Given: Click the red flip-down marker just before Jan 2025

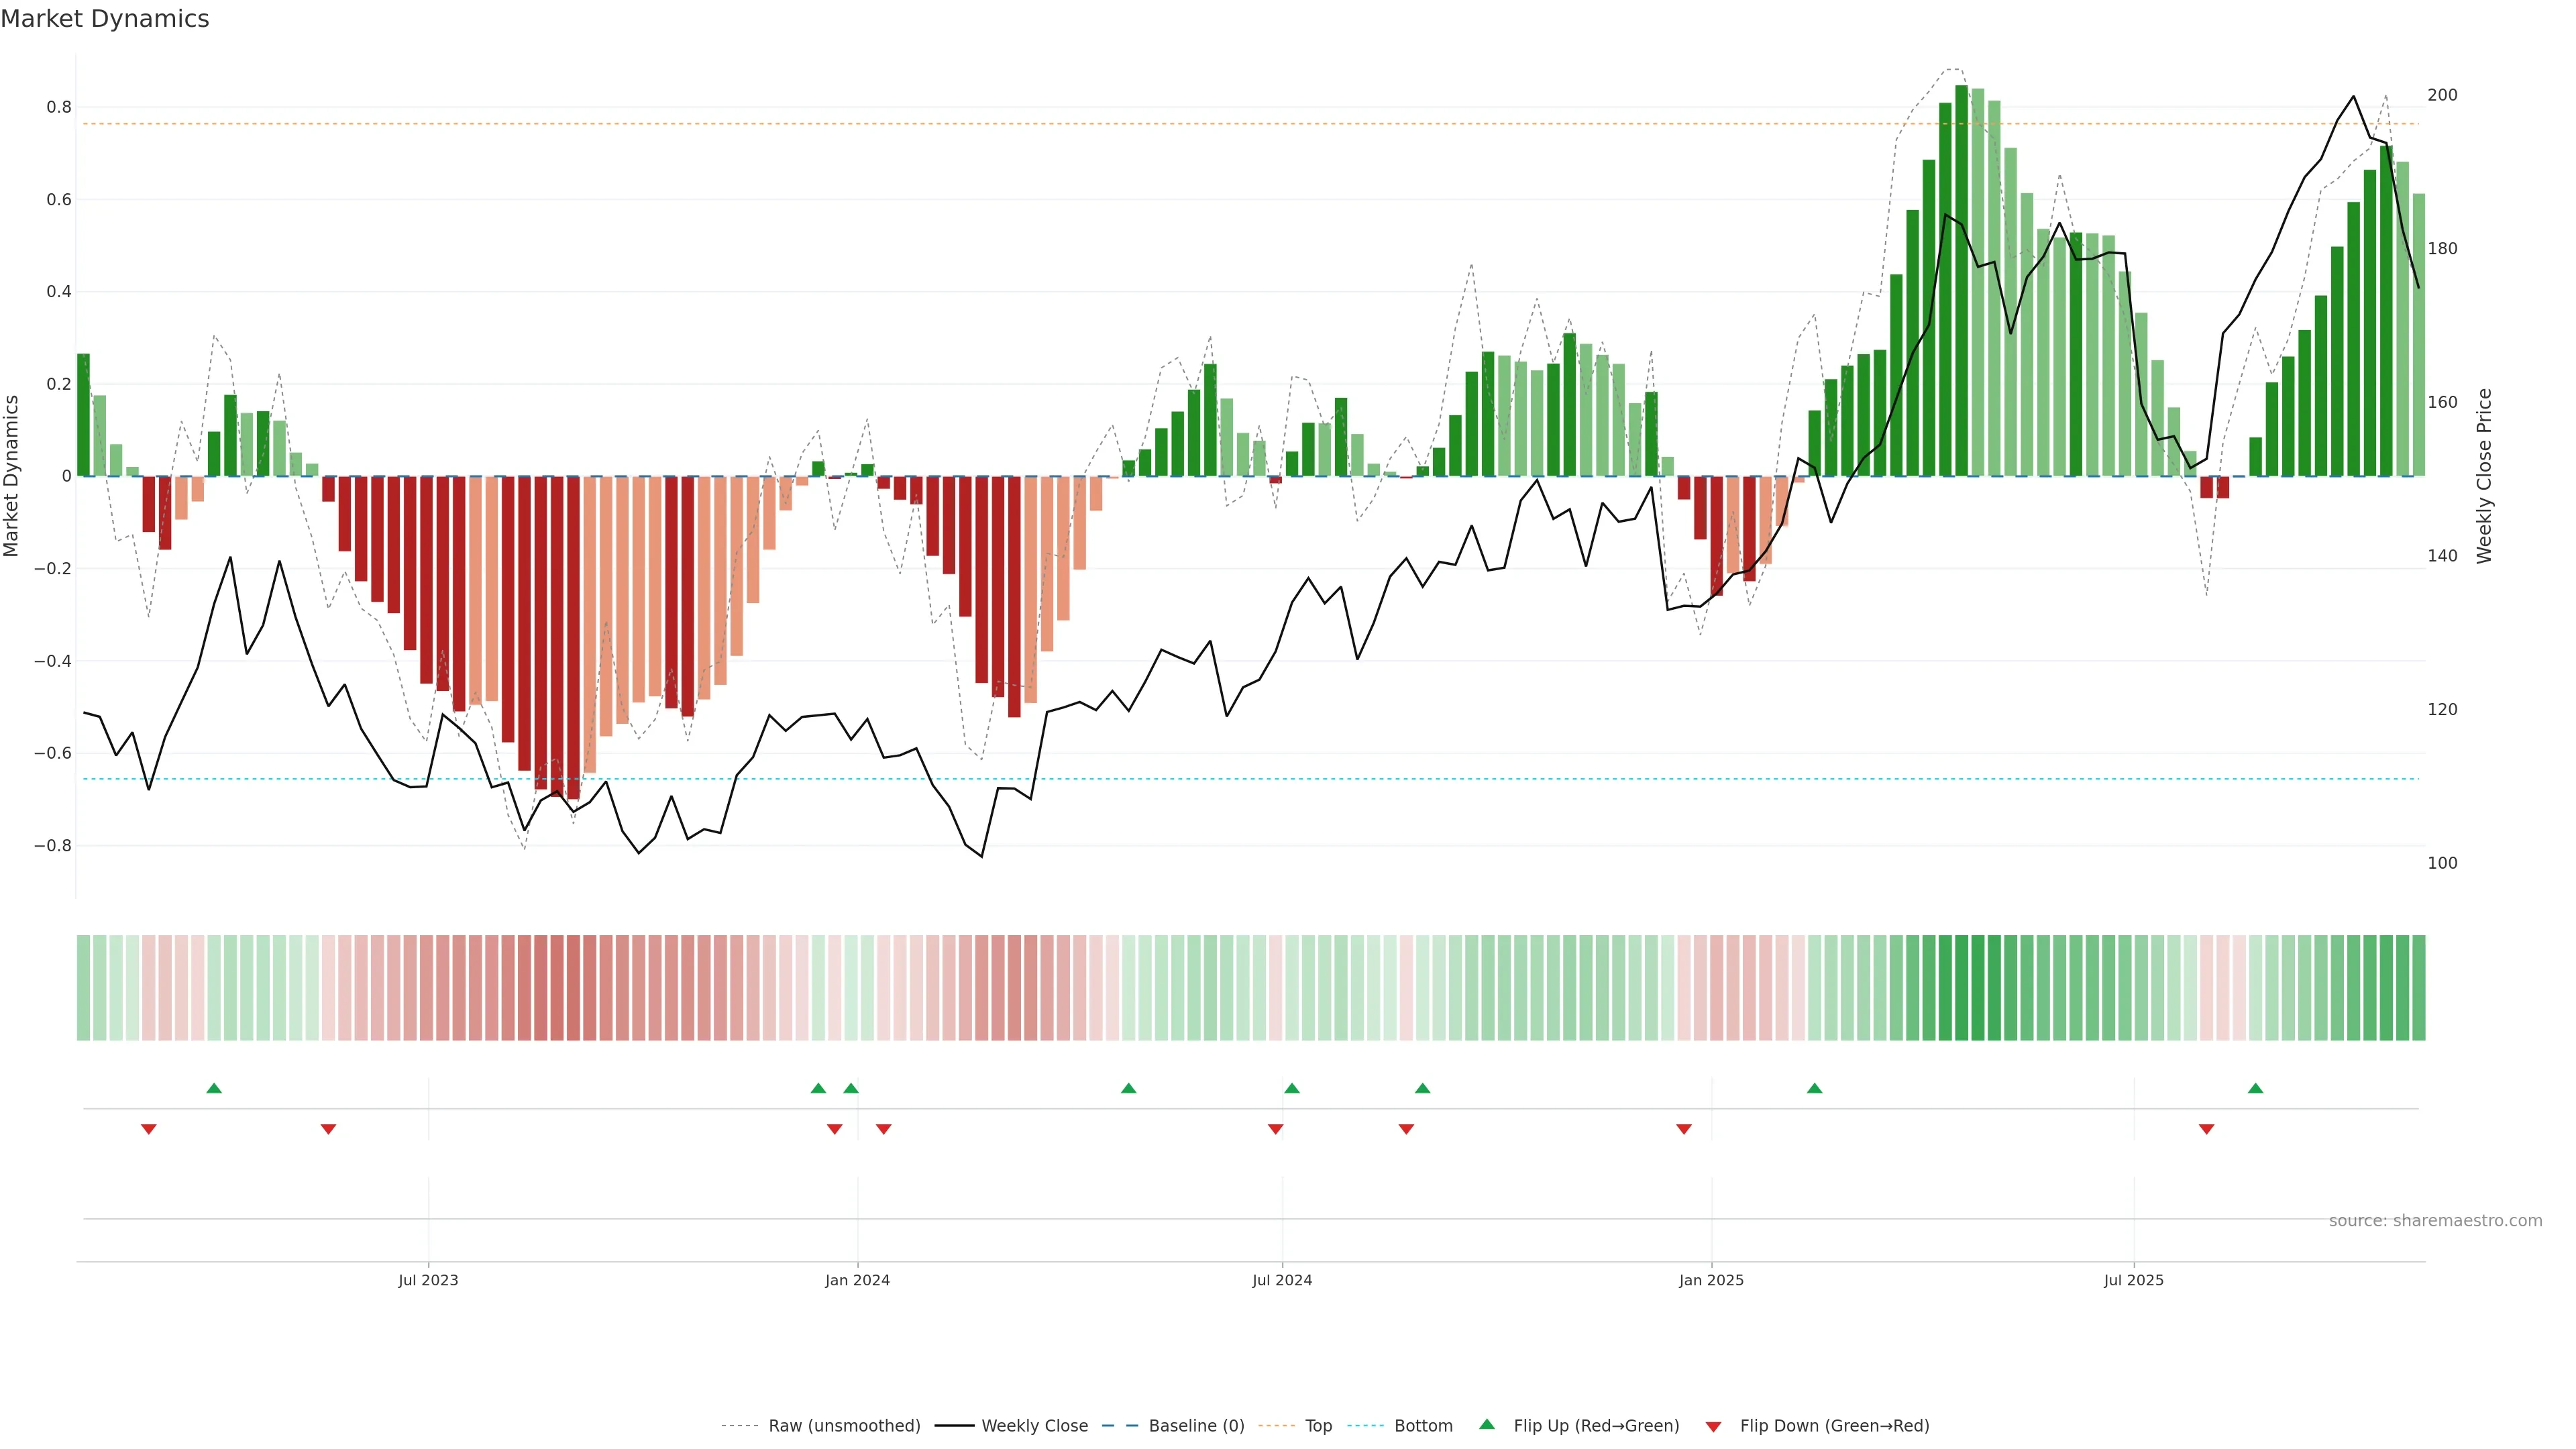Looking at the screenshot, I should (1684, 1129).
